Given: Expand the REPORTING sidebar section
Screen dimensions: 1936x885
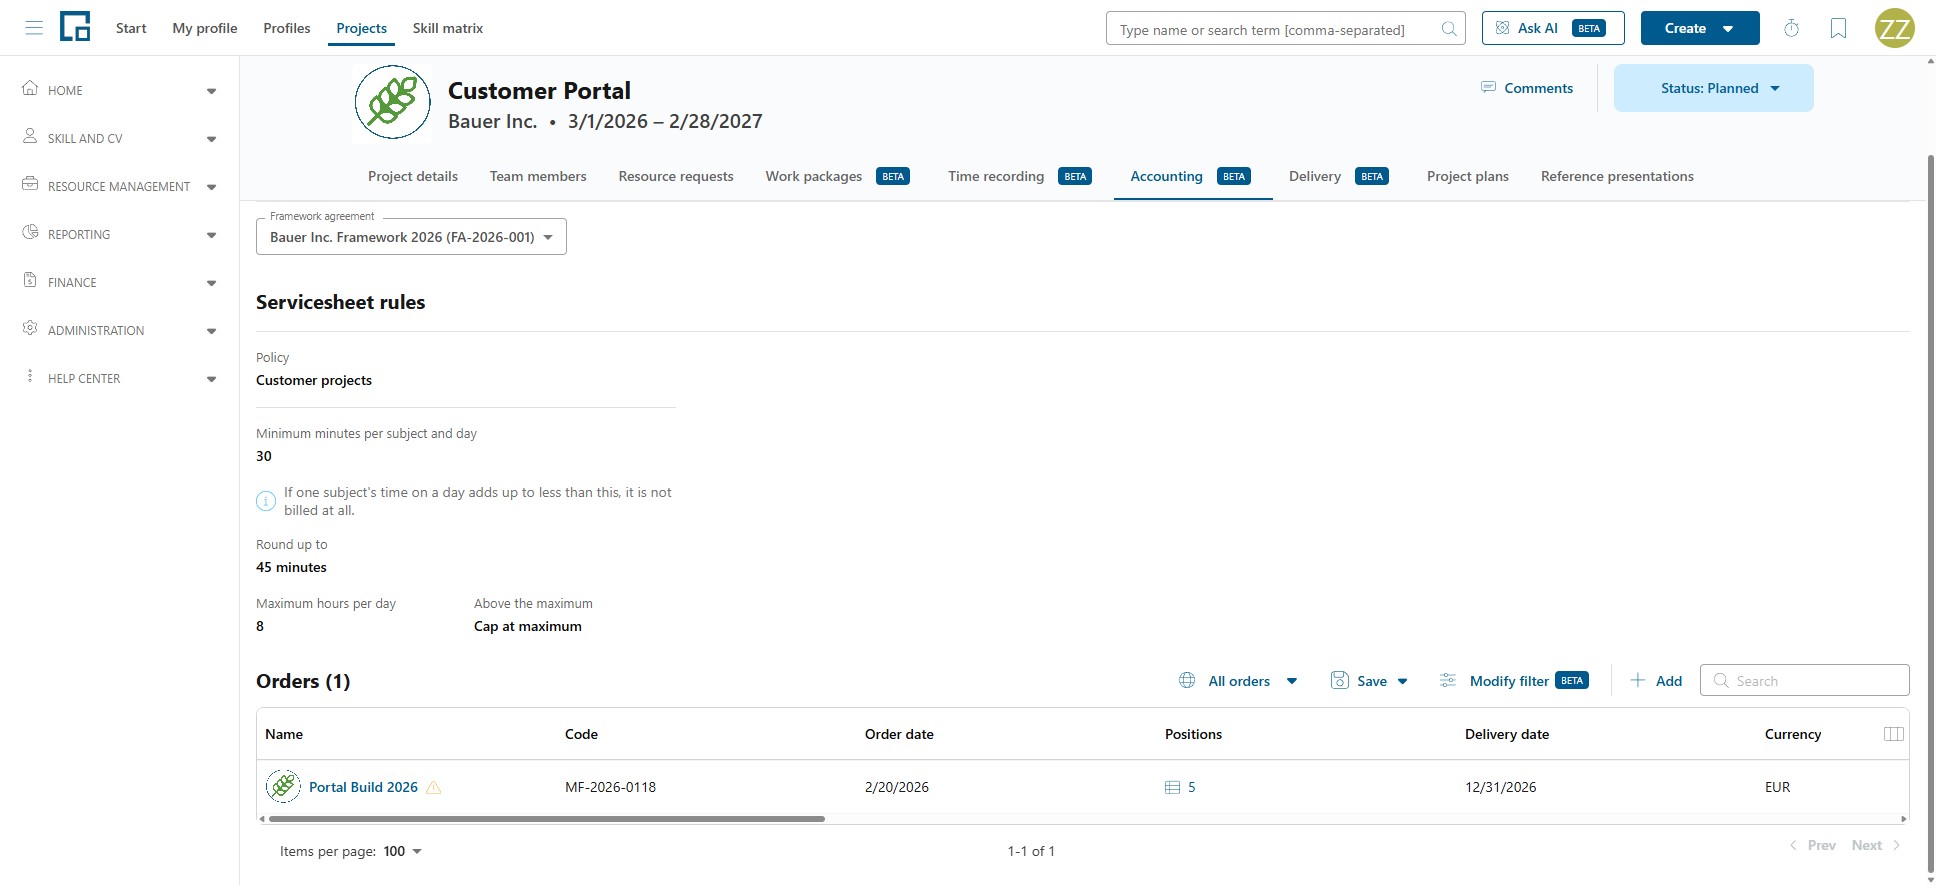Looking at the screenshot, I should pyautogui.click(x=119, y=234).
